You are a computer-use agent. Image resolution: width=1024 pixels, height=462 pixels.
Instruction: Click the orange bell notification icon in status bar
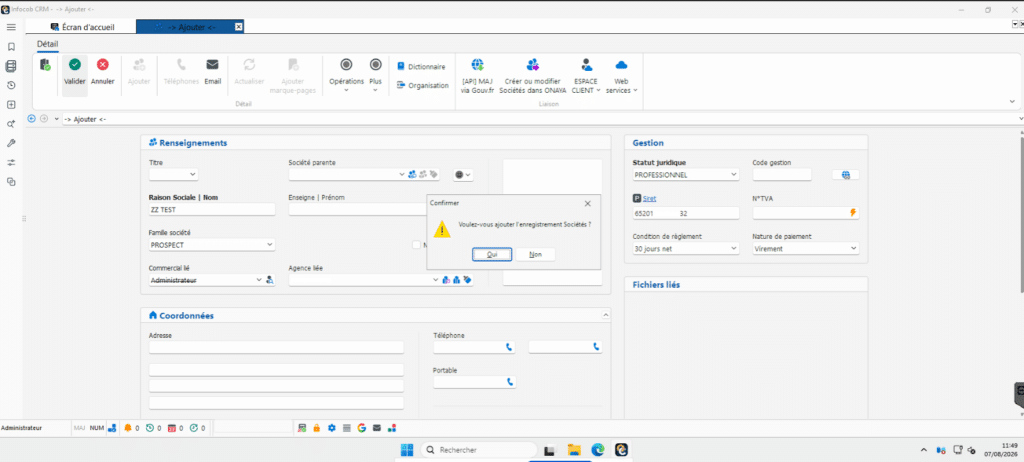click(128, 428)
